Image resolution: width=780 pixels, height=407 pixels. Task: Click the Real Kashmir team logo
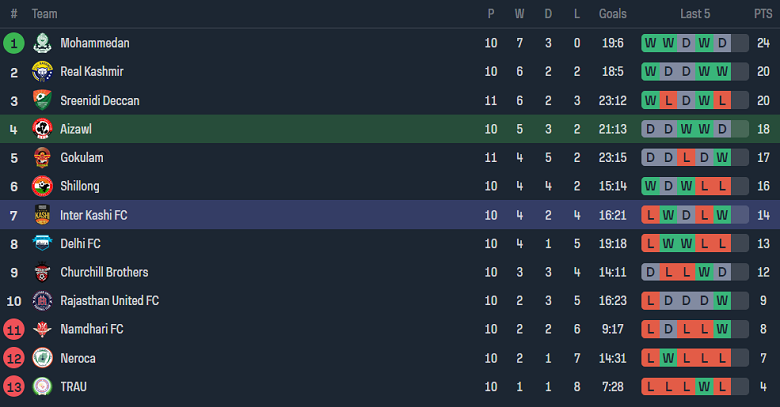[42, 72]
